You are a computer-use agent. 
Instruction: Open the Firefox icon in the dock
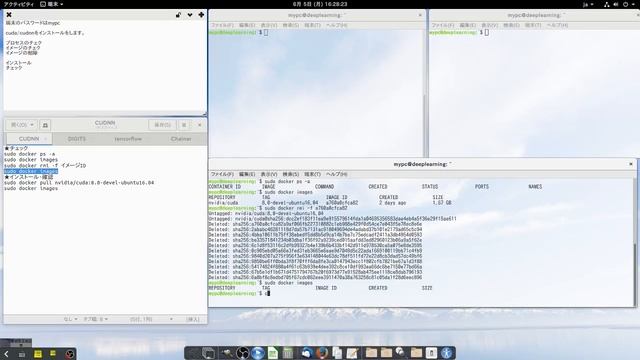322,353
